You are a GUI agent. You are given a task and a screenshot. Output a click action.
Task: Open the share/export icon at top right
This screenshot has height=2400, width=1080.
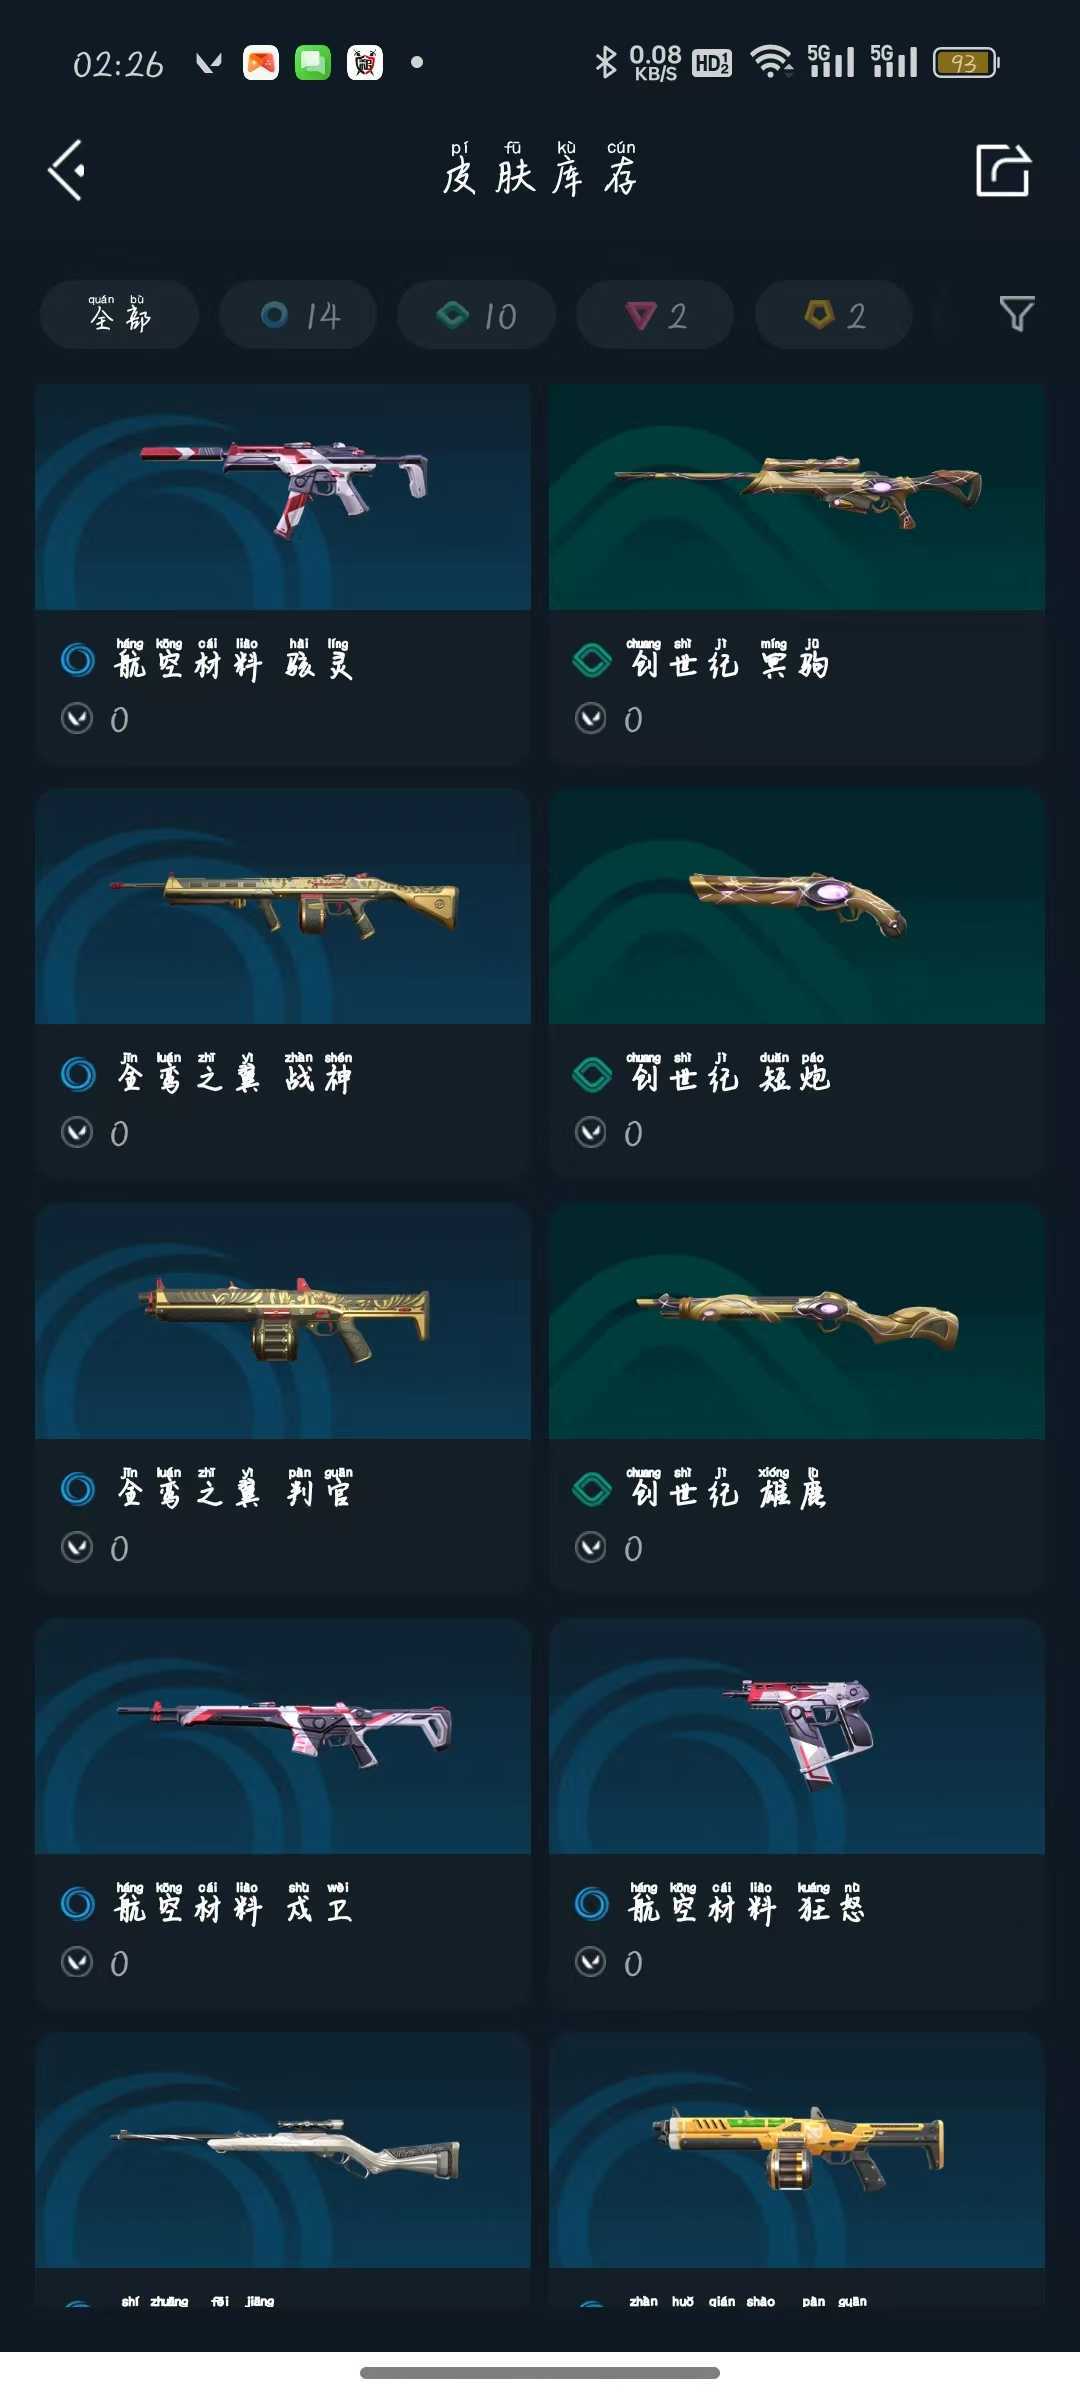click(x=1003, y=170)
